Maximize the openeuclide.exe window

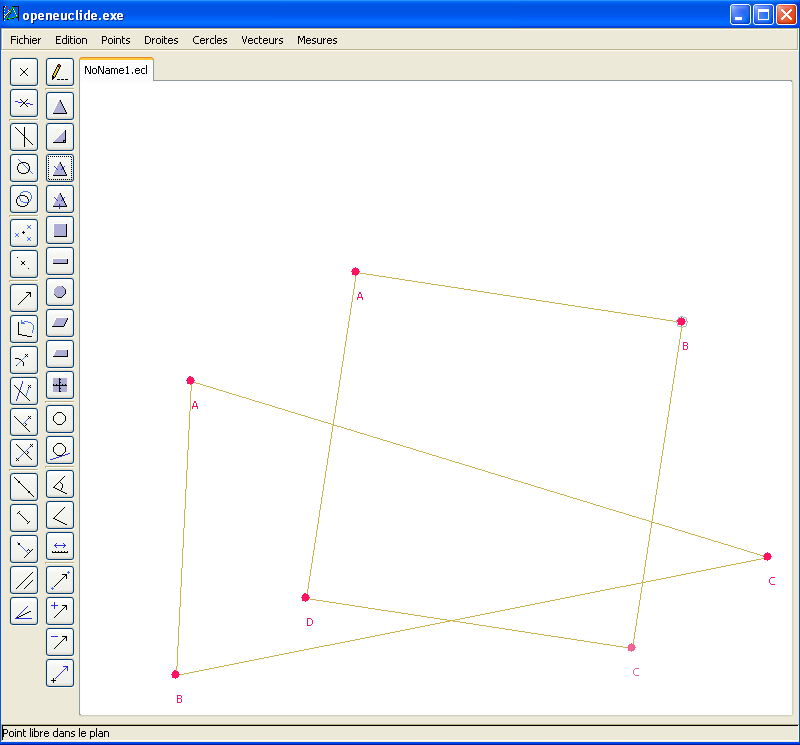(763, 15)
